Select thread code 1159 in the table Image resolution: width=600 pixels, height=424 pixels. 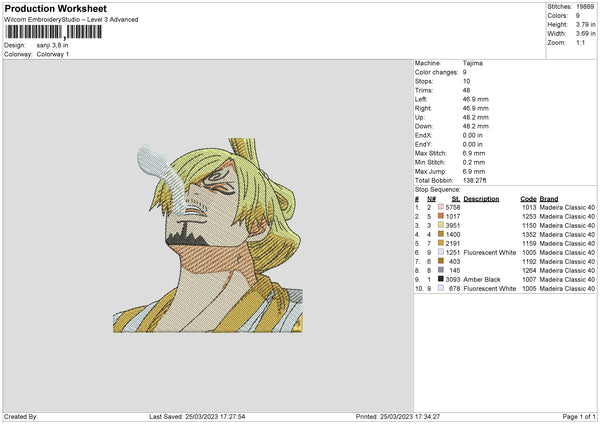529,243
